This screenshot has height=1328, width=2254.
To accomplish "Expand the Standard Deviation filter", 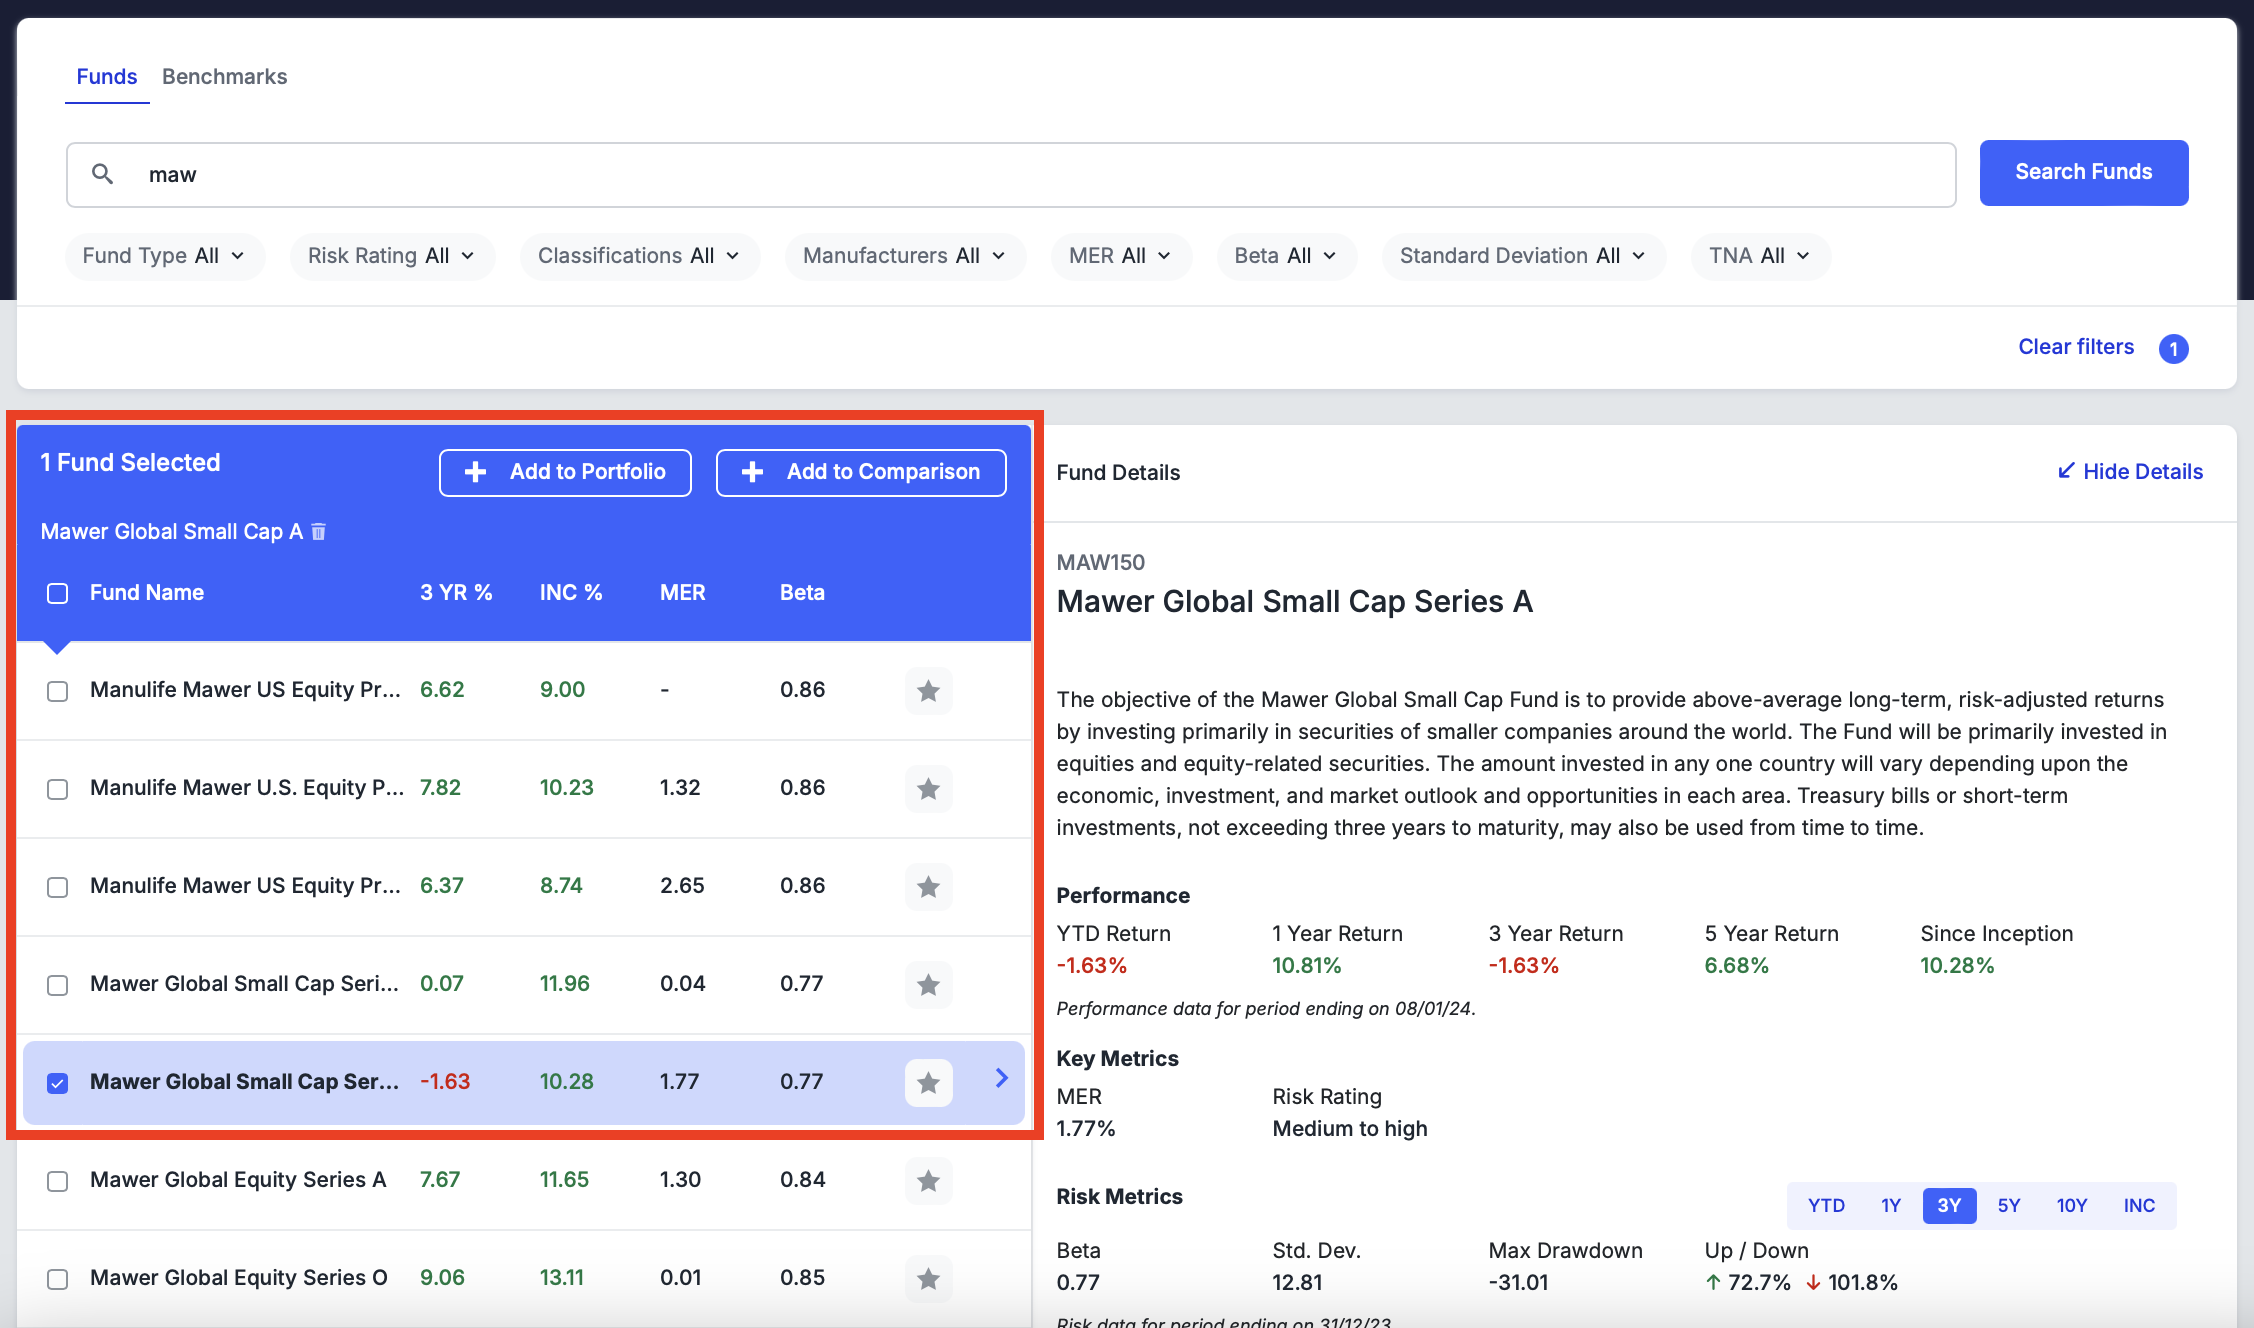I will coord(1524,256).
